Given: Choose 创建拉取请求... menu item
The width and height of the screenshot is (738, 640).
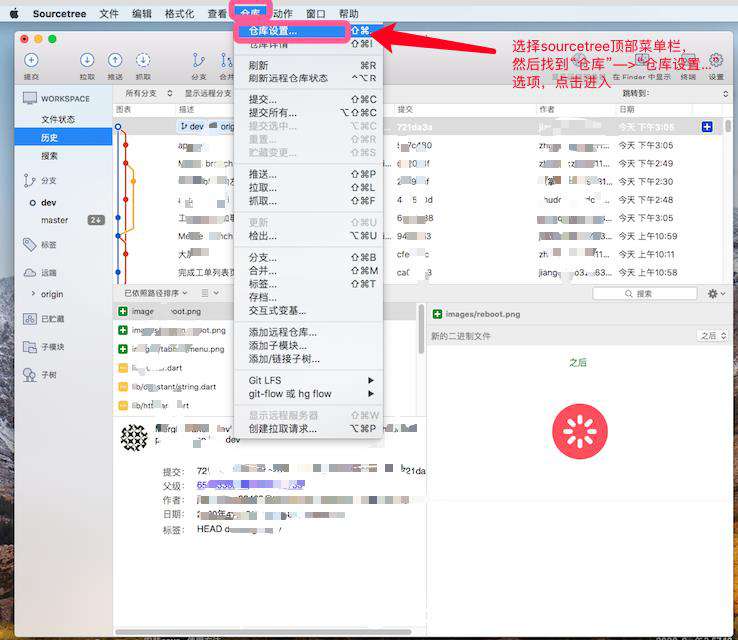Looking at the screenshot, I should pyautogui.click(x=308, y=429).
